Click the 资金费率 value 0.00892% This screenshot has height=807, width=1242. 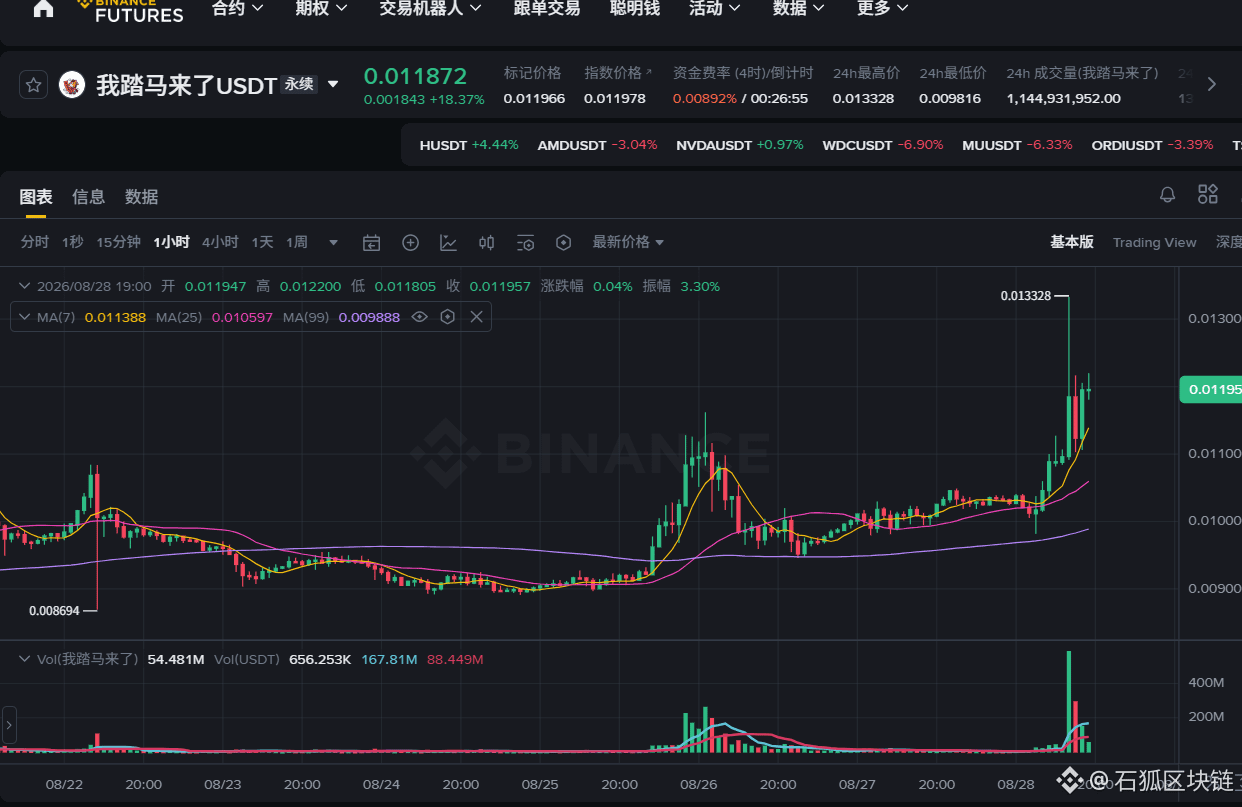tap(705, 99)
